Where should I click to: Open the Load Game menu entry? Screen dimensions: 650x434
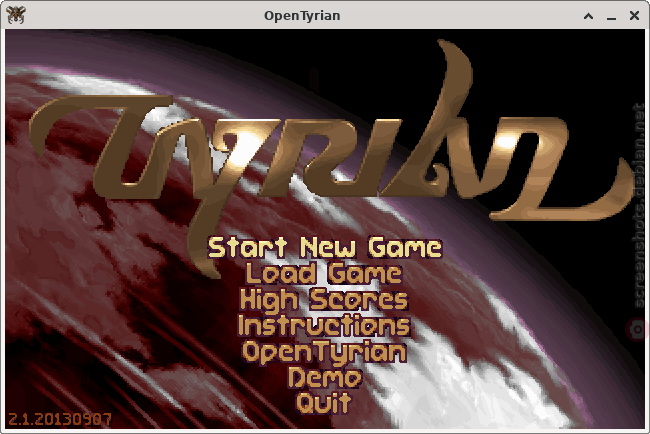point(324,274)
